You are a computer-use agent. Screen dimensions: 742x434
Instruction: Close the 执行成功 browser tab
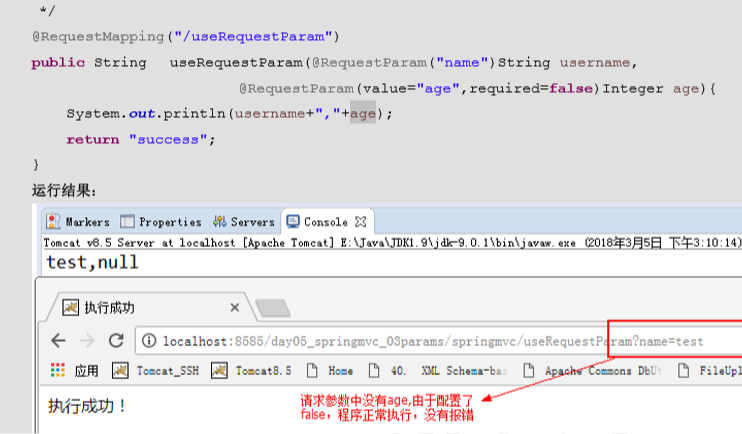(234, 308)
